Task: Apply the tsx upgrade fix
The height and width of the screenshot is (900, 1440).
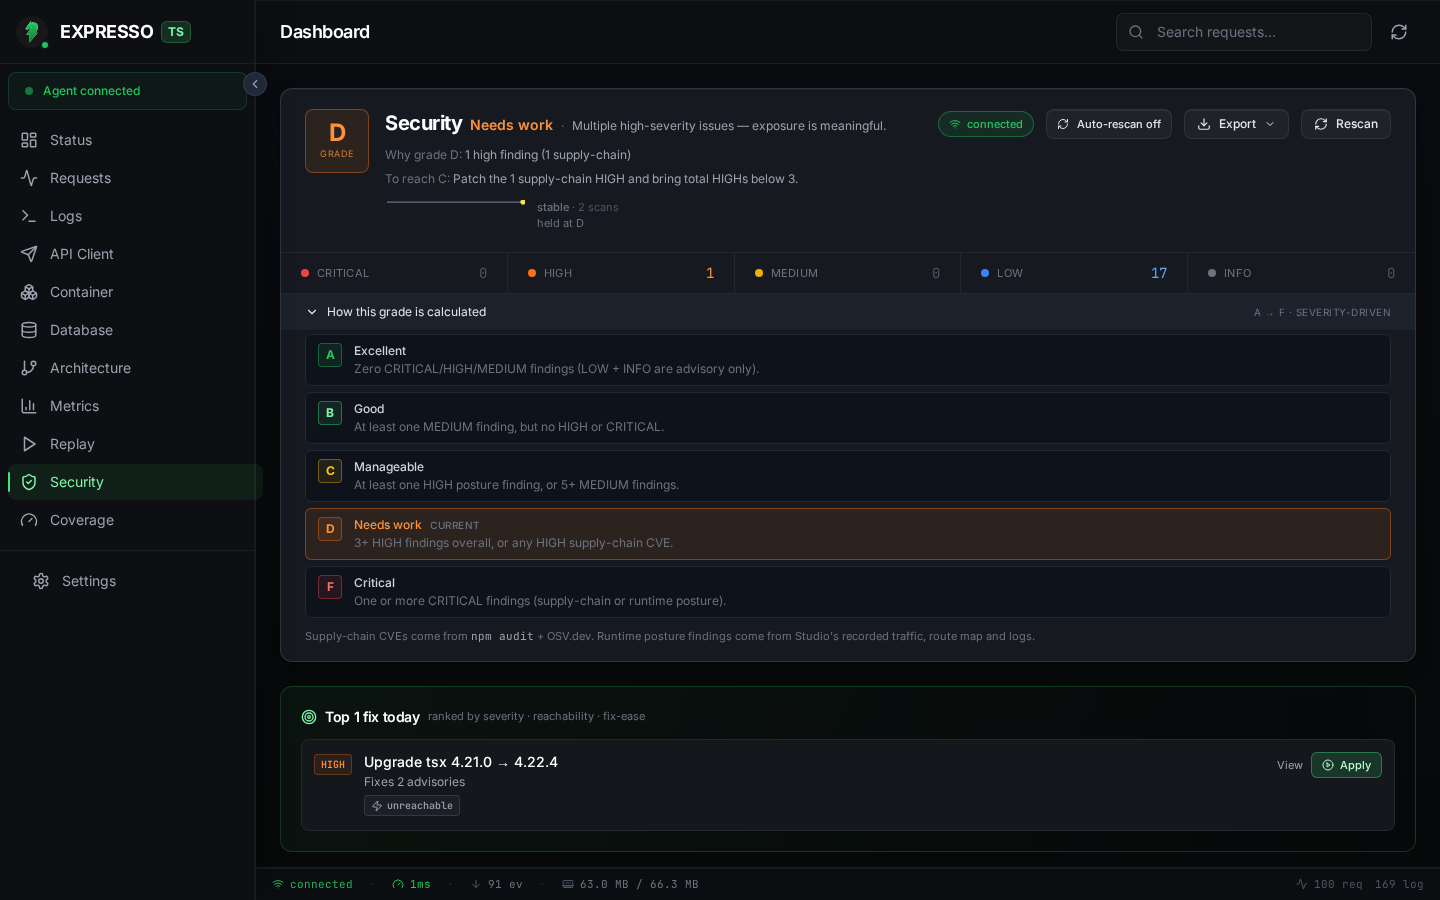Action: 1346,765
